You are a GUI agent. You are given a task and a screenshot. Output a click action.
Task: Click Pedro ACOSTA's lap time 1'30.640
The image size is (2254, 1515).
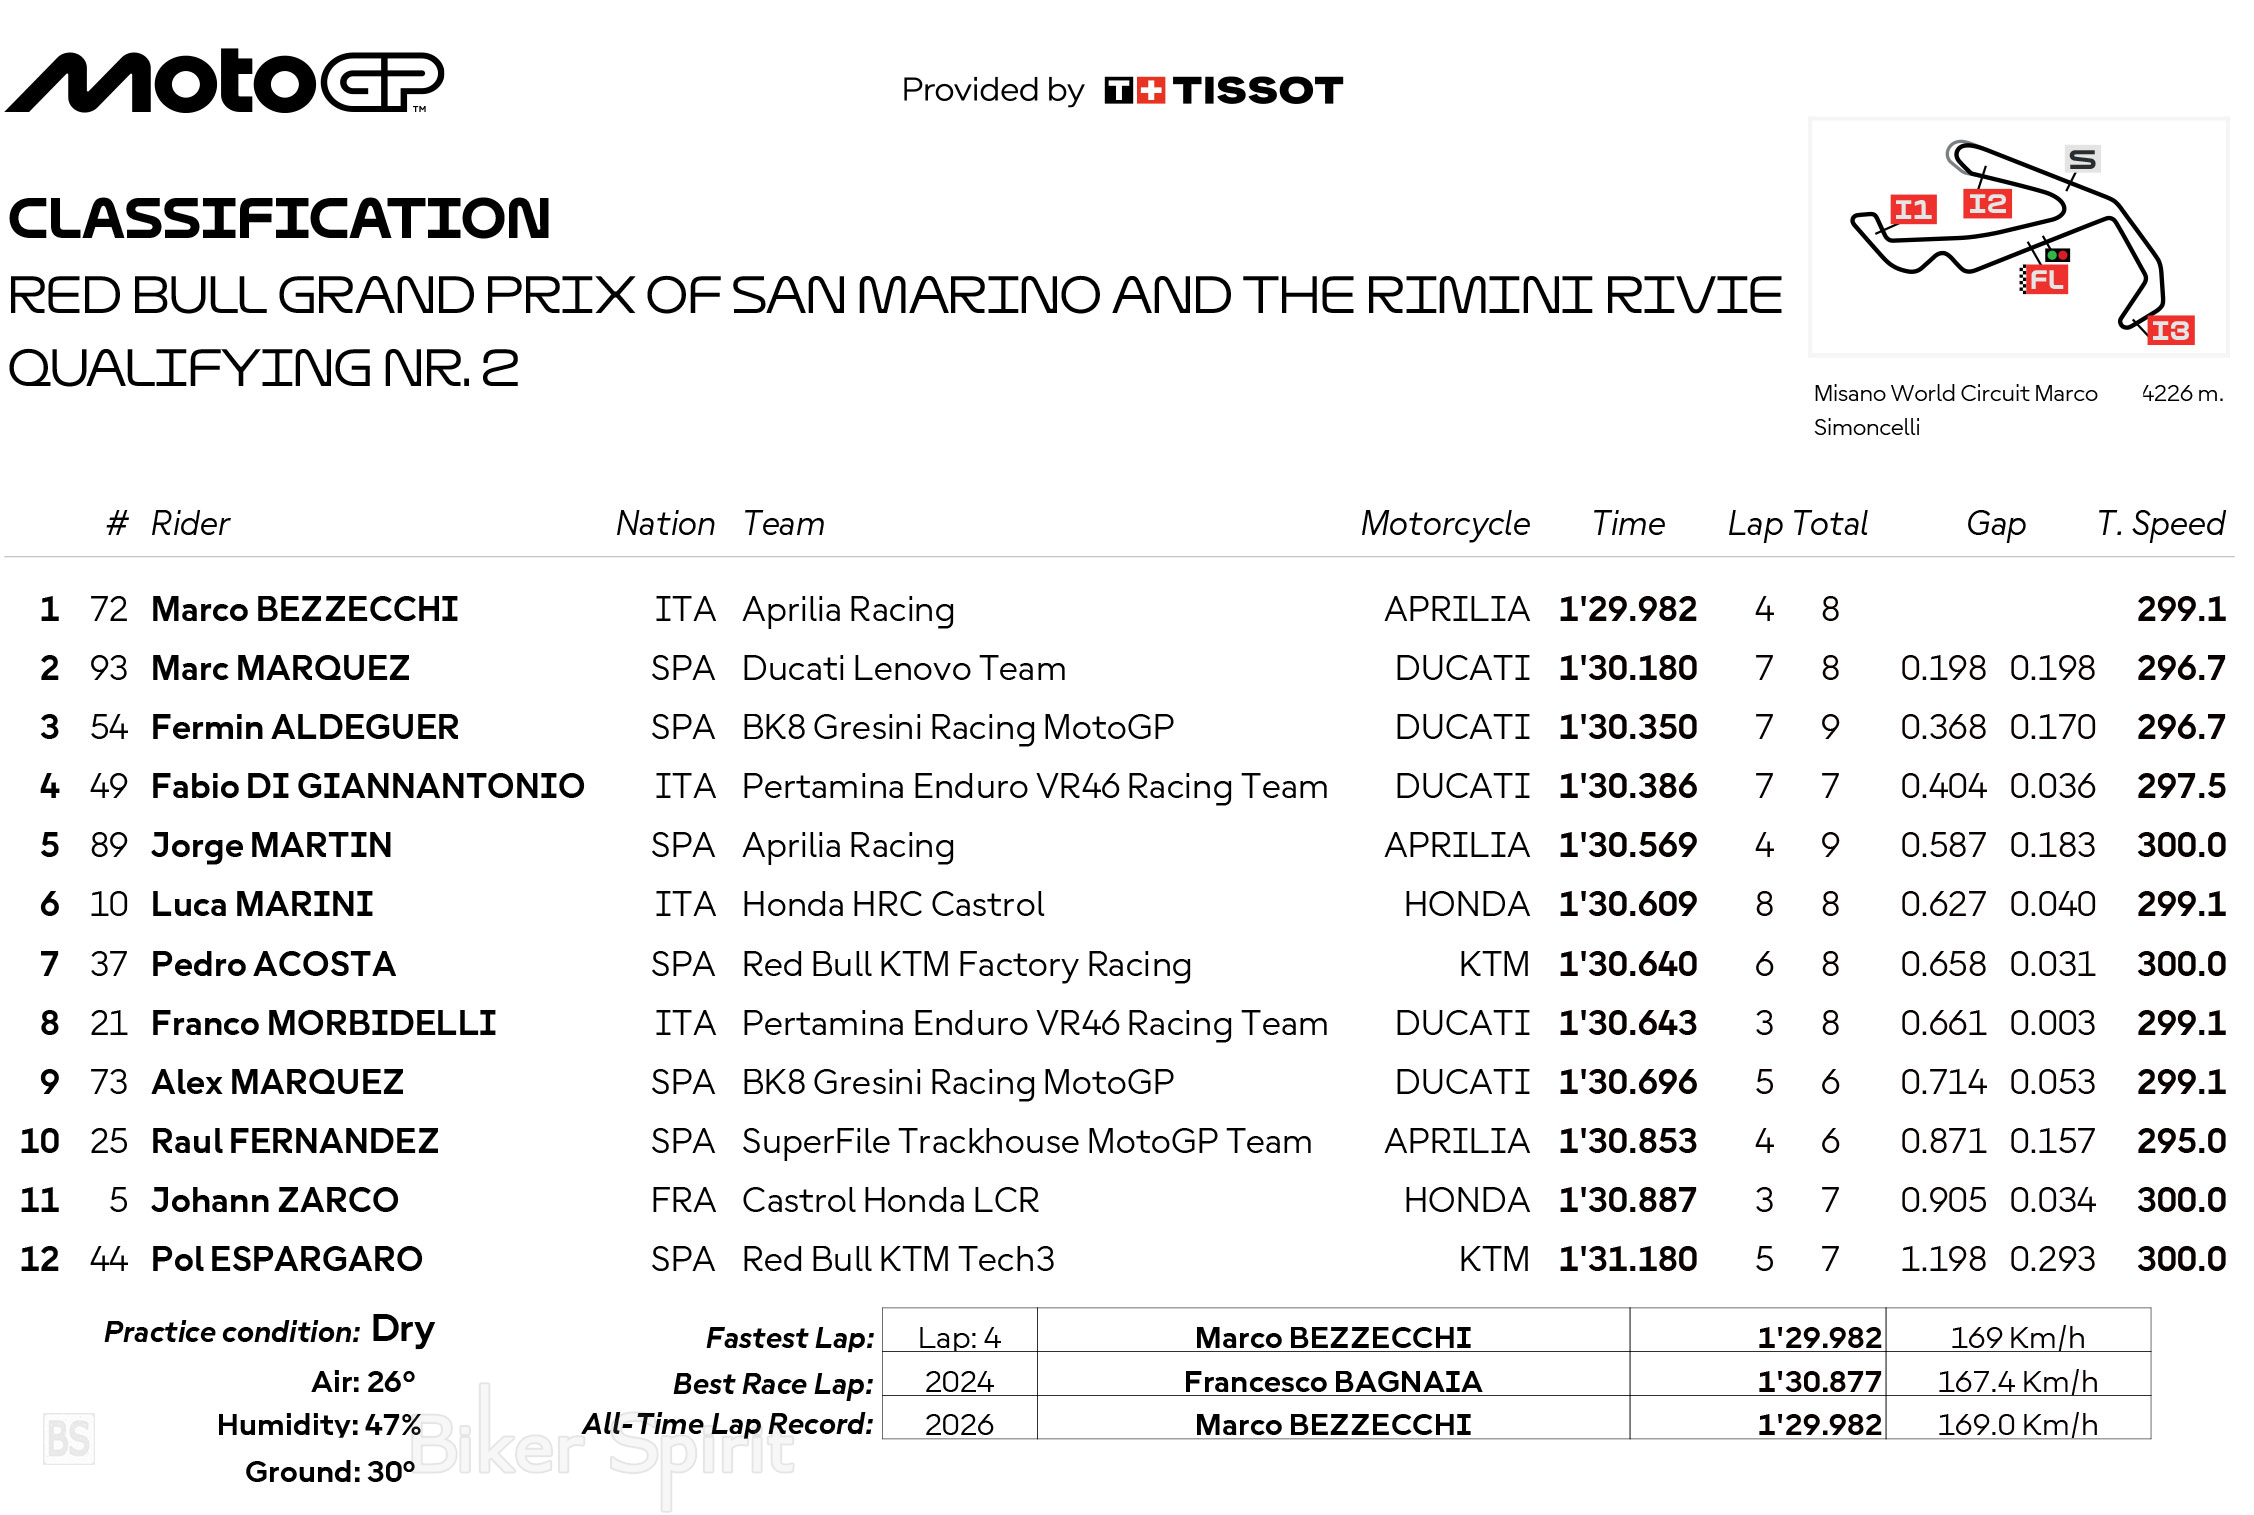(x=1627, y=964)
